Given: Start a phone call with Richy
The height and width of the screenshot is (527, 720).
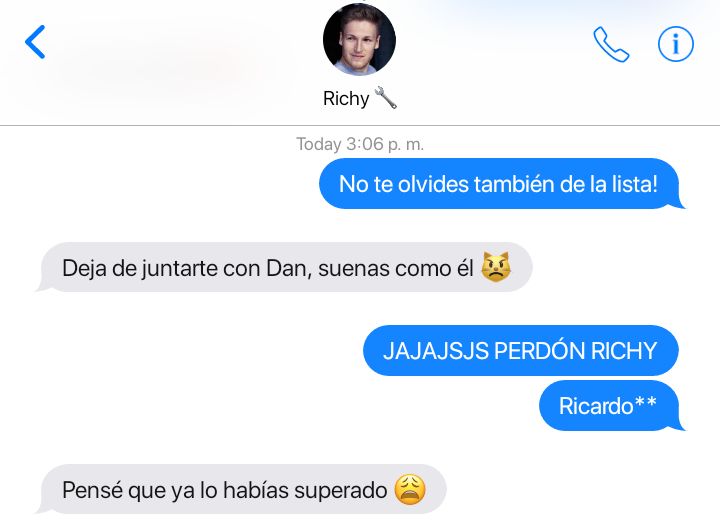Looking at the screenshot, I should coord(611,44).
